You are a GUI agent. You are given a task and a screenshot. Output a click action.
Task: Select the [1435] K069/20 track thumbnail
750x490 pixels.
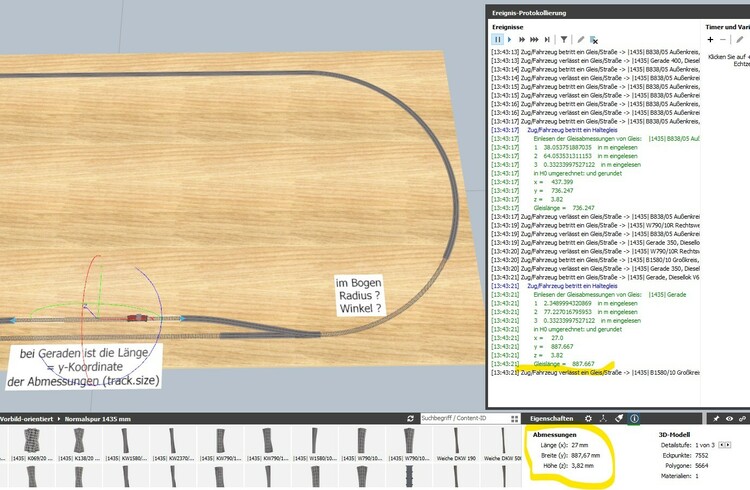(x=32, y=446)
